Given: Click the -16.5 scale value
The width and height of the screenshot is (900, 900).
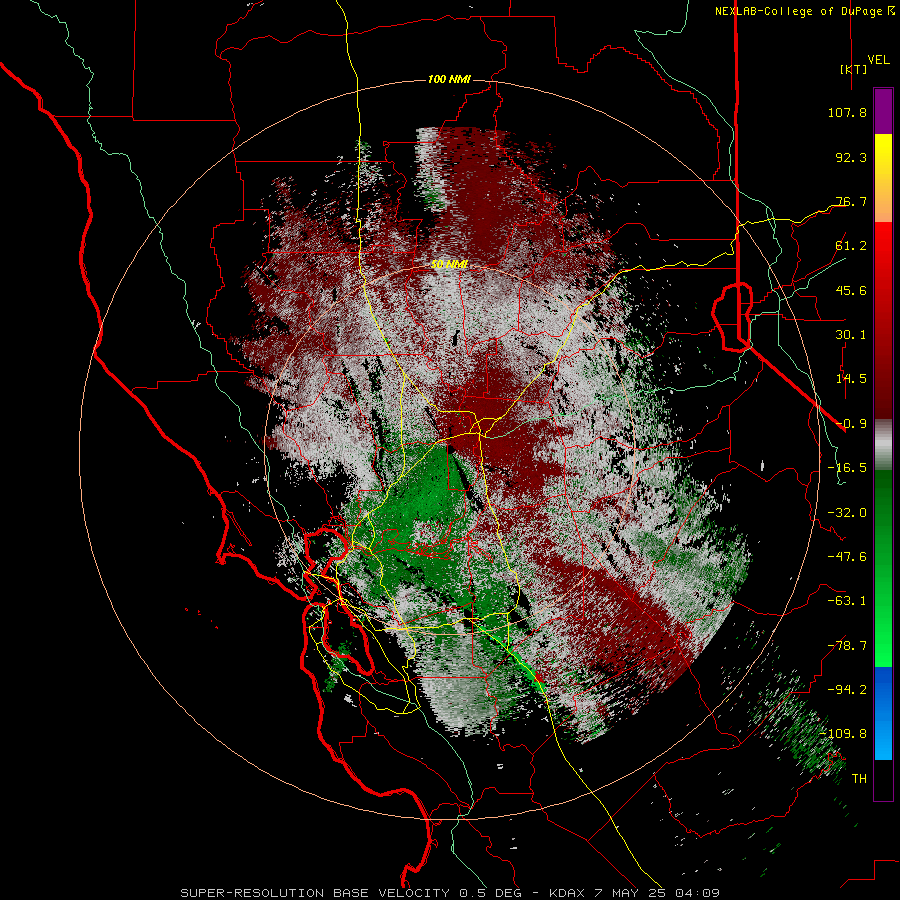Looking at the screenshot, I should pos(847,468).
